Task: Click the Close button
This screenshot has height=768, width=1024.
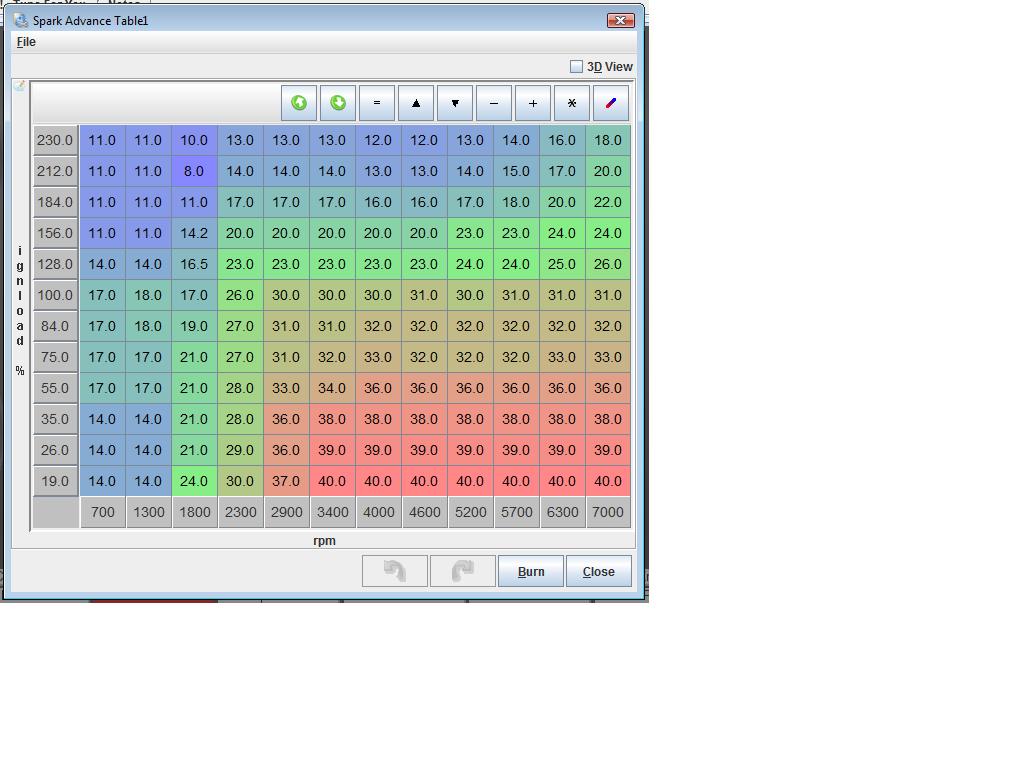Action: click(599, 571)
